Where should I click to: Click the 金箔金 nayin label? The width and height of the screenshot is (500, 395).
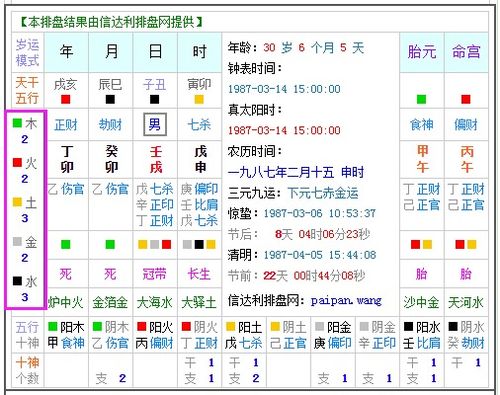tap(110, 303)
